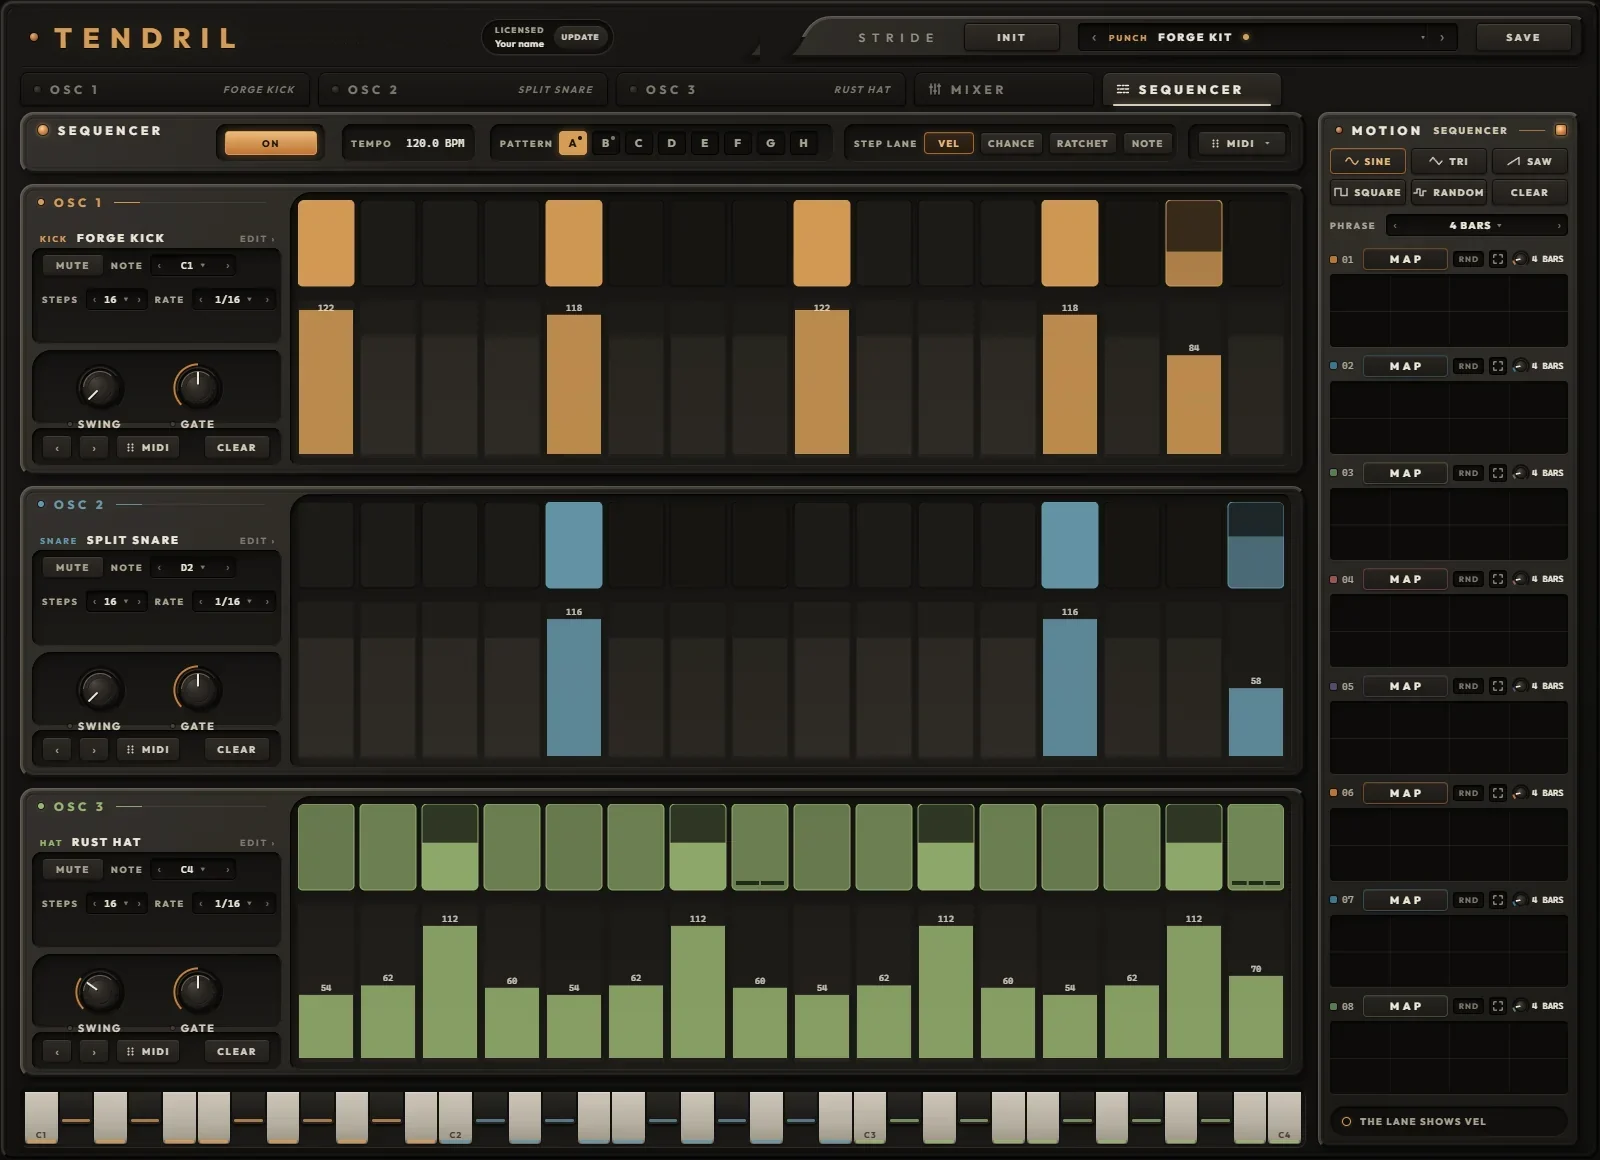This screenshot has height=1160, width=1600.
Task: Adjust the OSC 3 Gate knob
Action: pos(197,991)
